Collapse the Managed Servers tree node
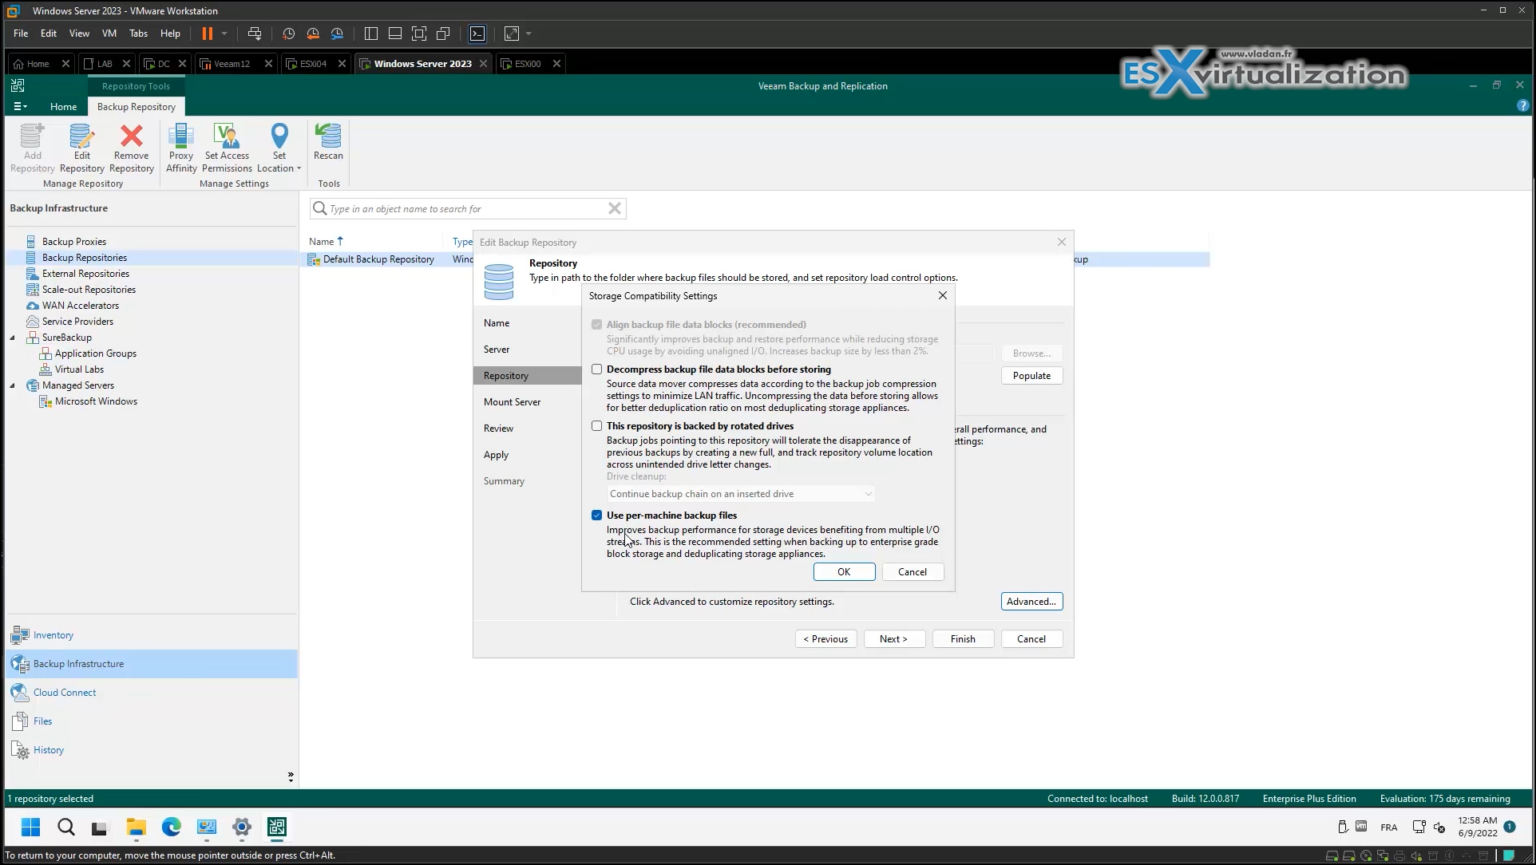 point(10,385)
